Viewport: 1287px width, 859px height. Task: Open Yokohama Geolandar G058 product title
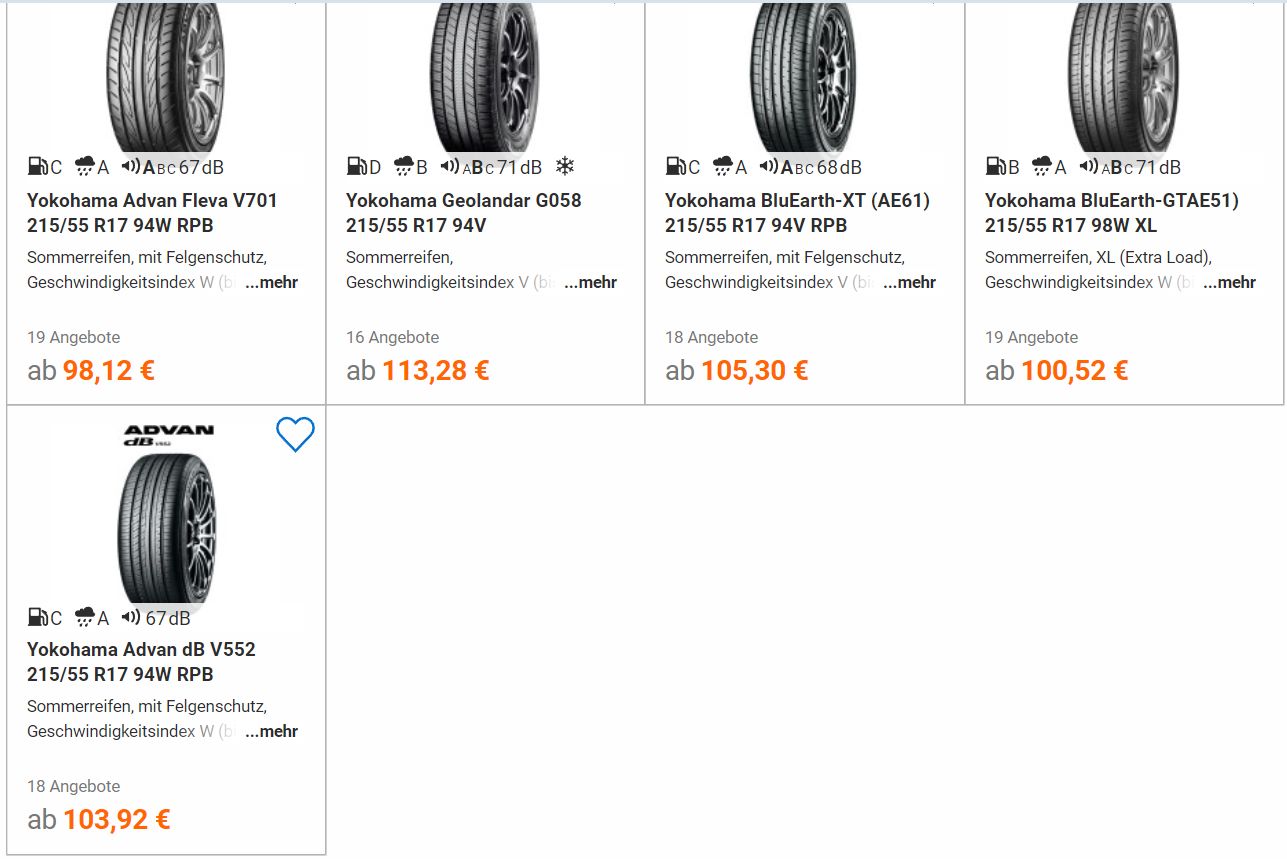point(463,213)
